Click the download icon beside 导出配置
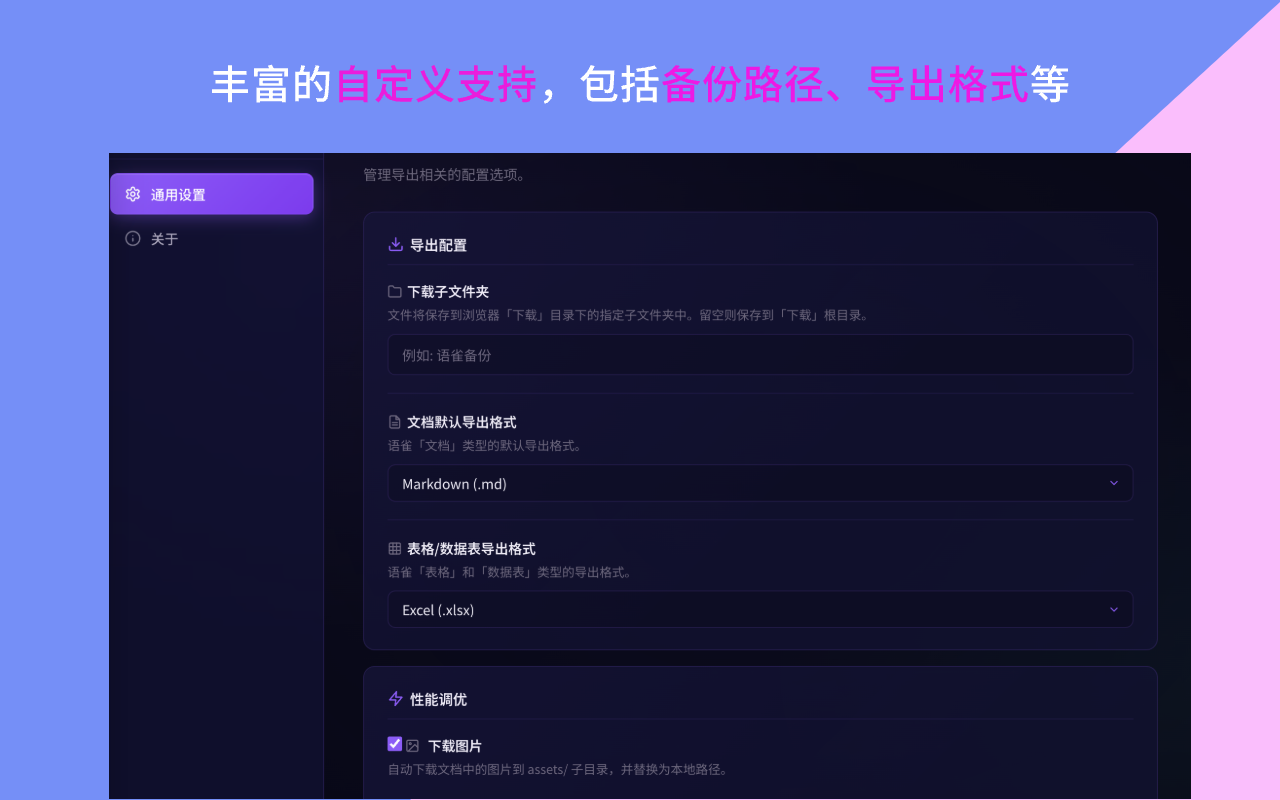This screenshot has width=1280, height=800. [396, 245]
